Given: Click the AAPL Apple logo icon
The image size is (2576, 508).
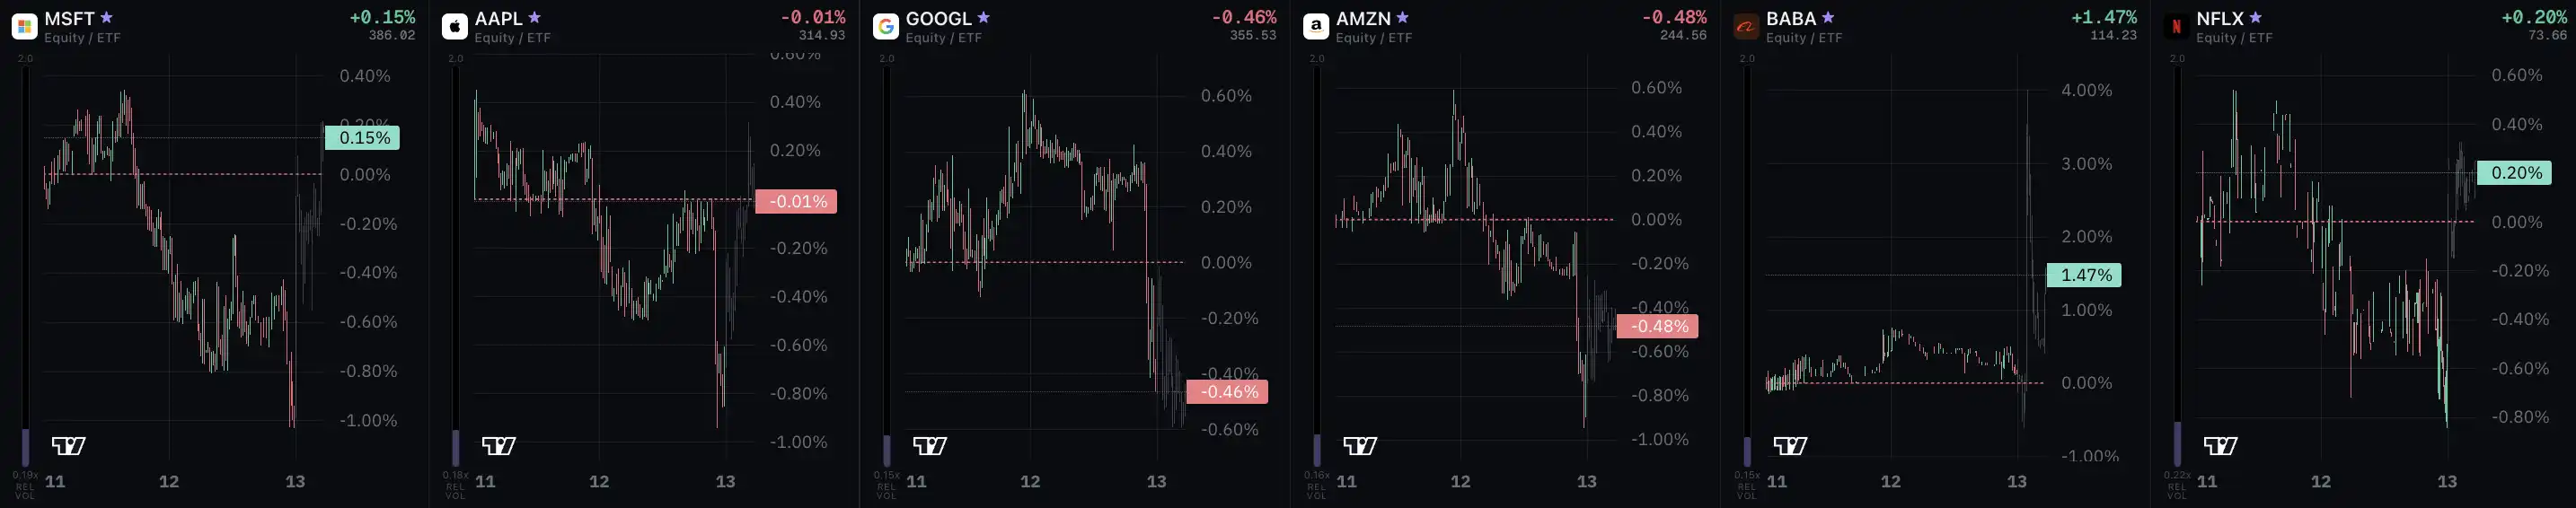Looking at the screenshot, I should pos(455,27).
